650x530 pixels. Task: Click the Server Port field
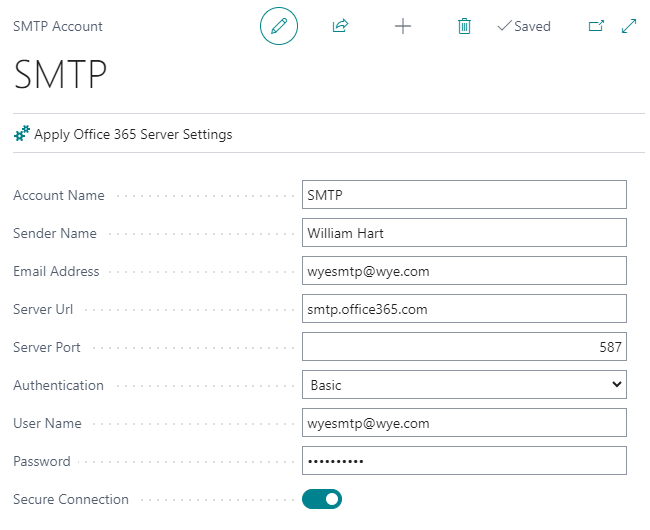[x=464, y=347]
